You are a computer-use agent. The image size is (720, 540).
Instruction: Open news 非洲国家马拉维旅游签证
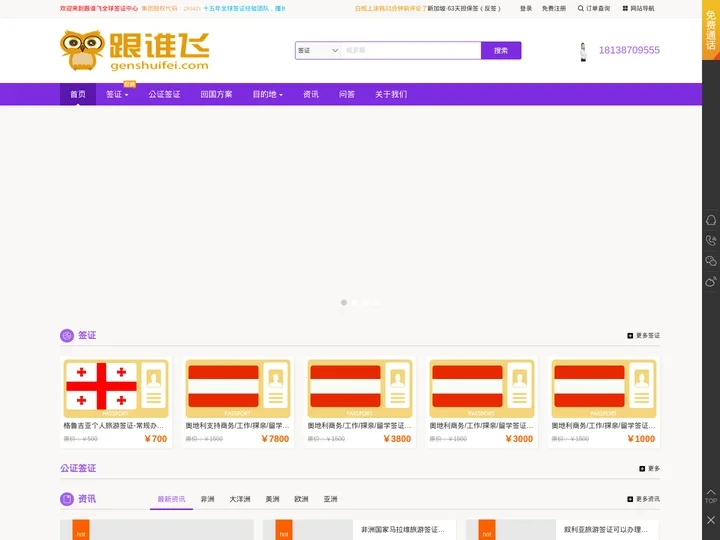tap(403, 529)
